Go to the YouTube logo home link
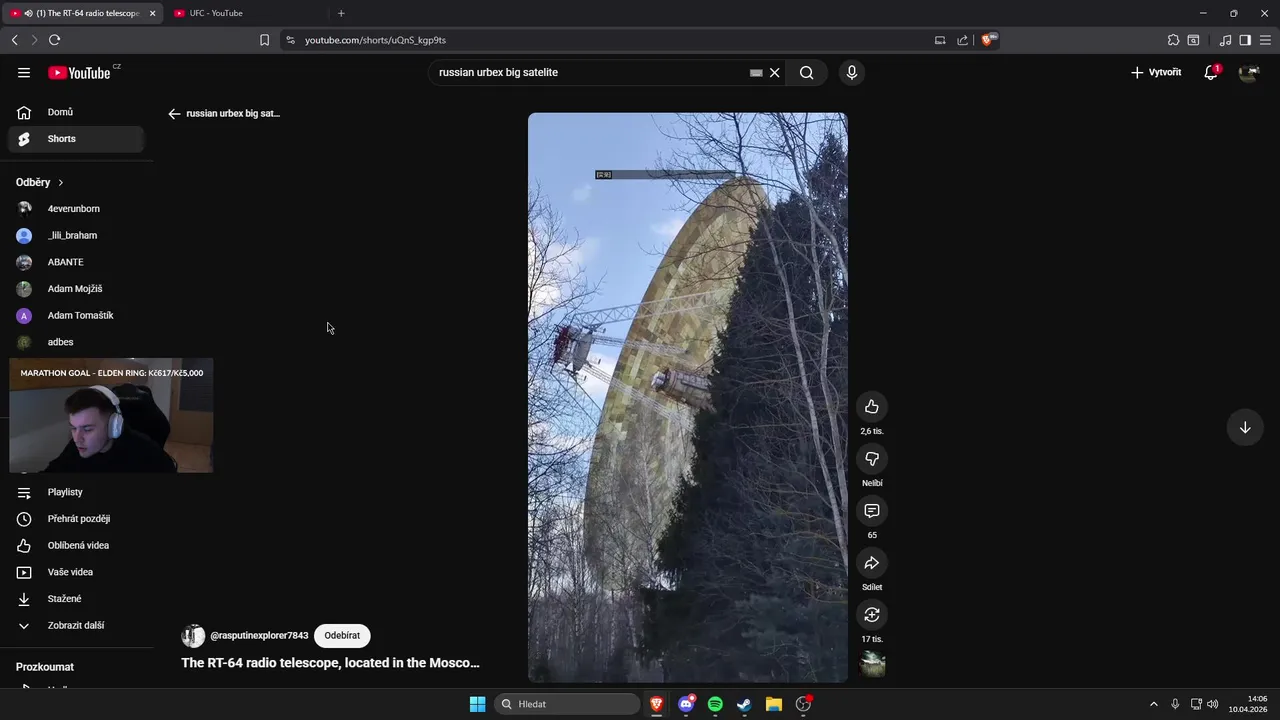1280x720 pixels. tap(79, 72)
